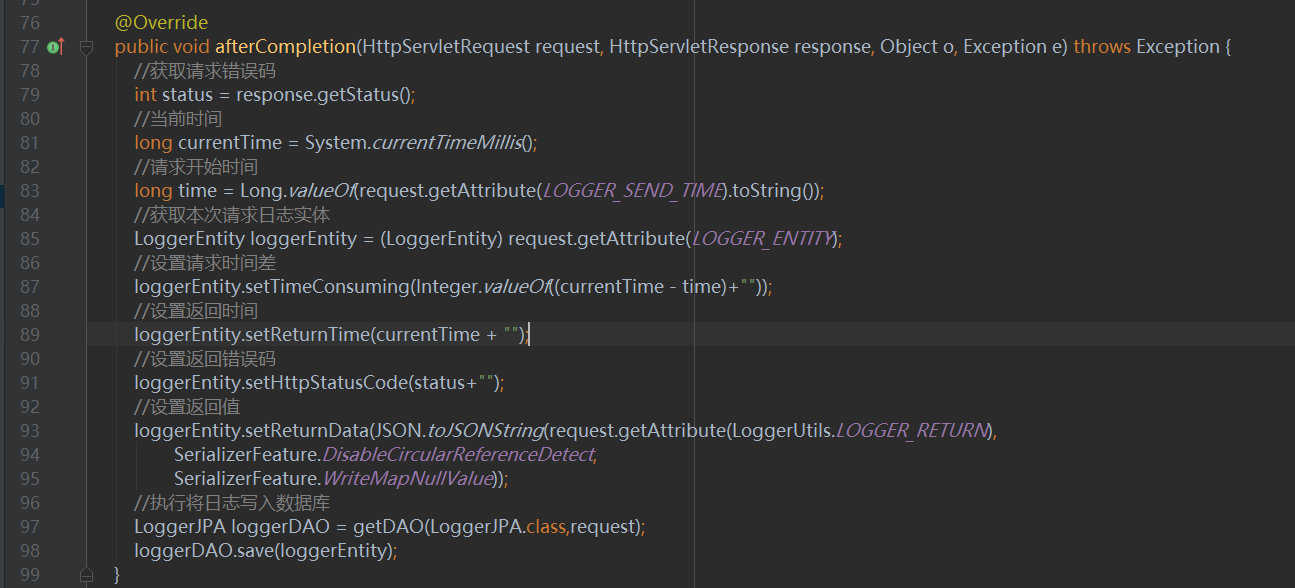This screenshot has width=1295, height=588.
Task: Click the setReturnData method call
Action: (307, 431)
